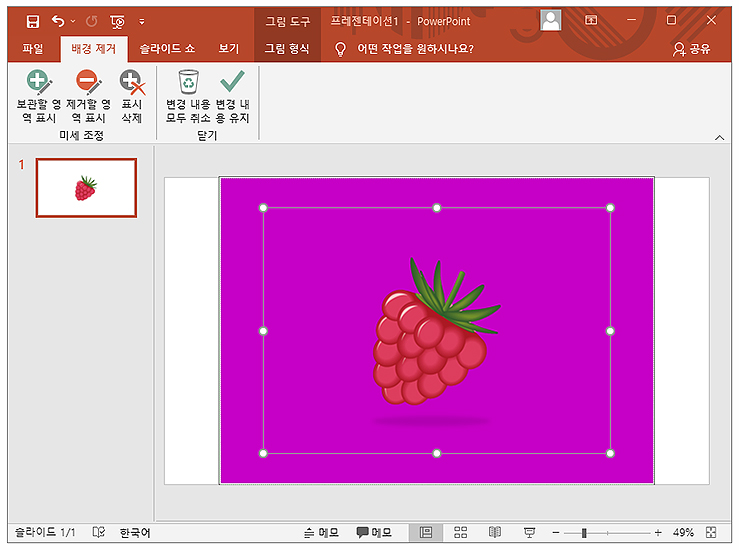
Task: Click the bottom-middle marquee handle
Action: pos(437,453)
